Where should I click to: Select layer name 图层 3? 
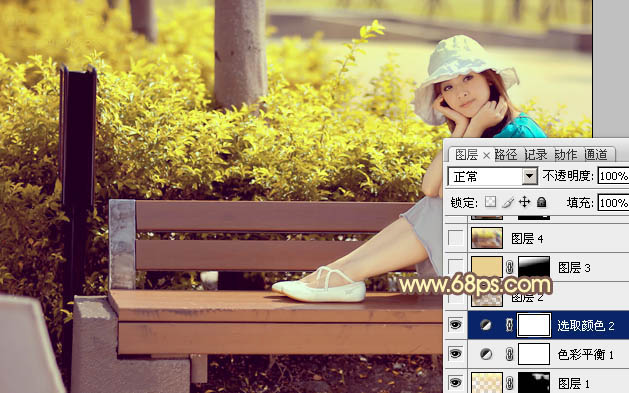coord(574,267)
